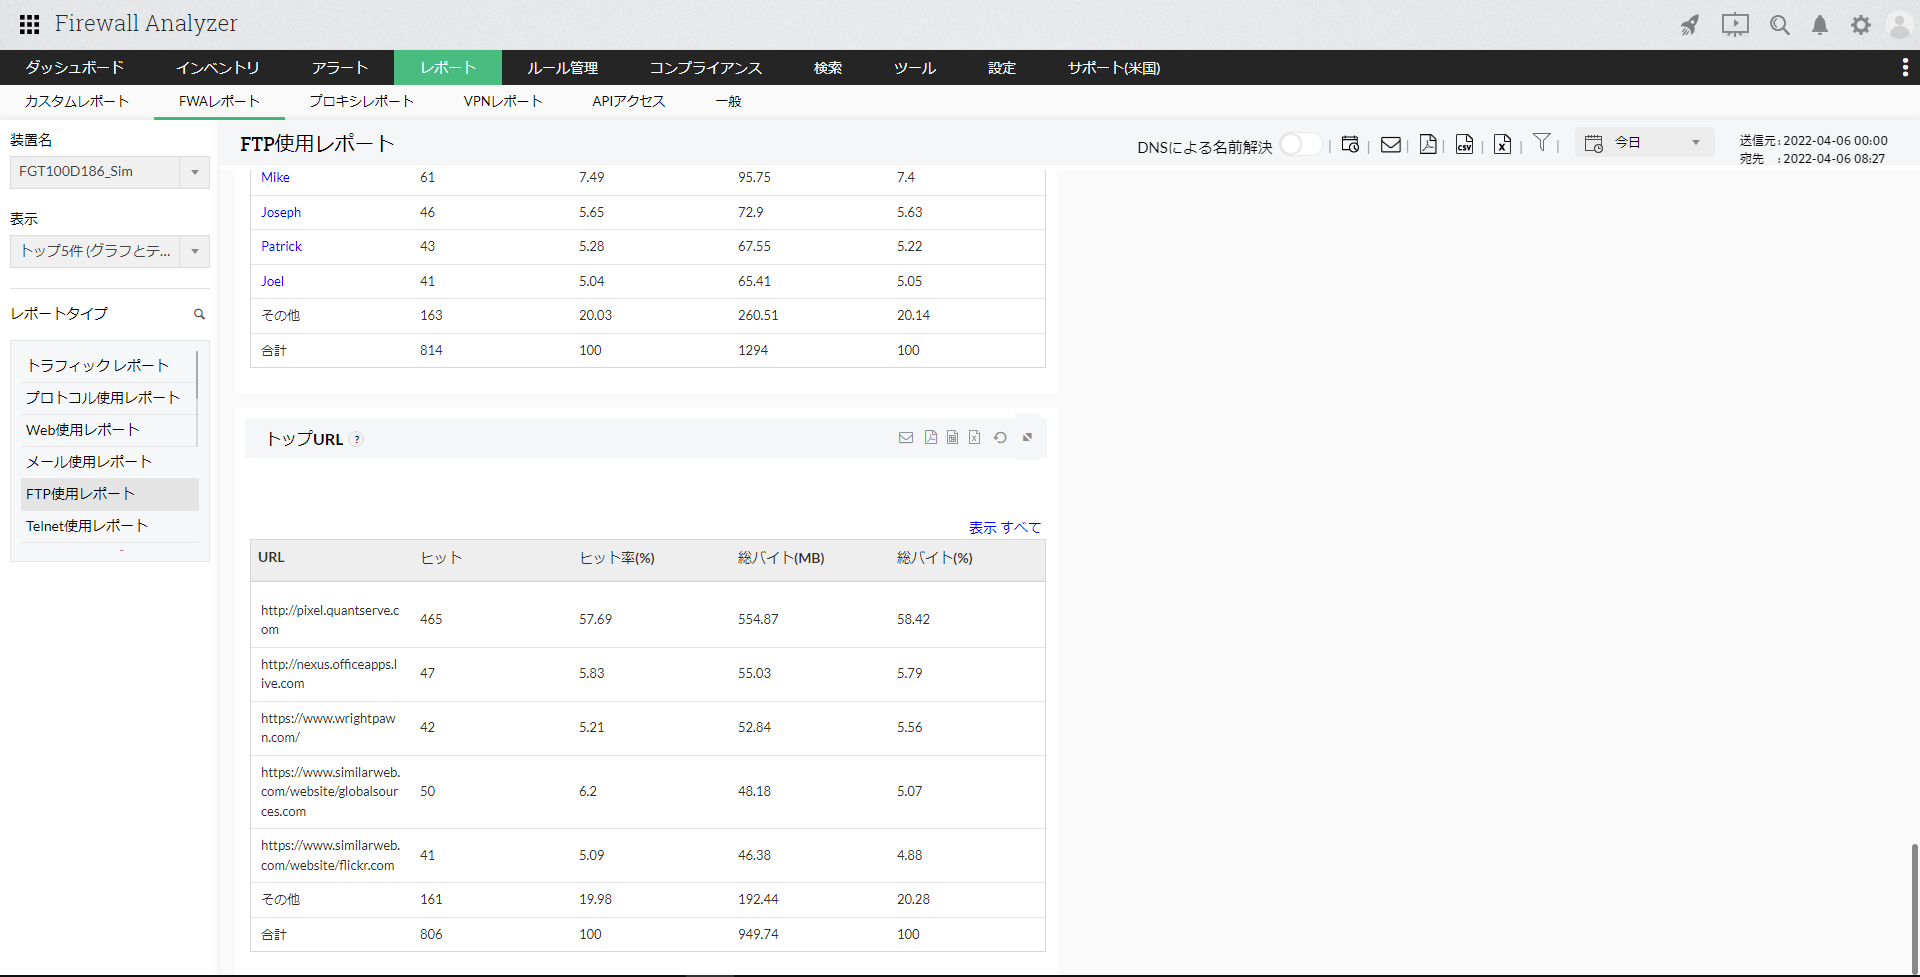
Task: Click the help icon beside トップURL
Action: [357, 439]
